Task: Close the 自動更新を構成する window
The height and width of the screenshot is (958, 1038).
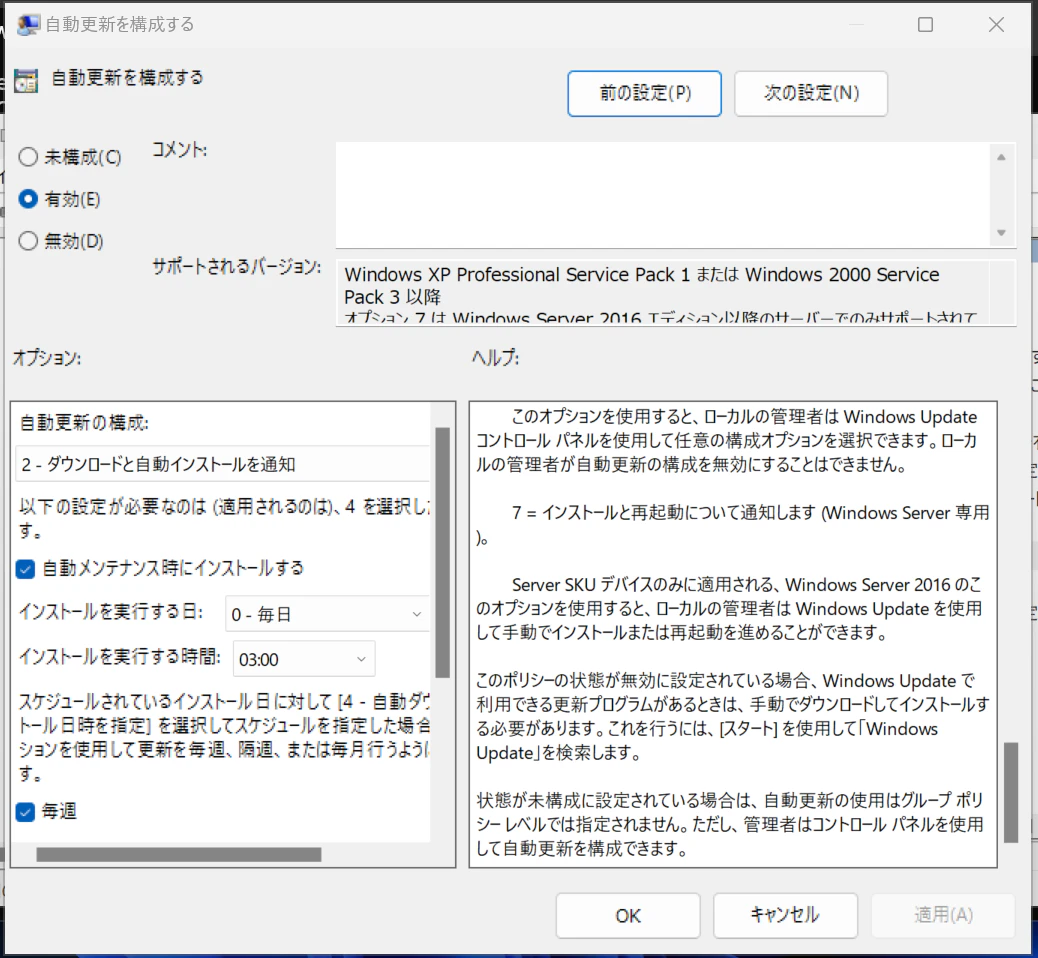Action: [996, 25]
